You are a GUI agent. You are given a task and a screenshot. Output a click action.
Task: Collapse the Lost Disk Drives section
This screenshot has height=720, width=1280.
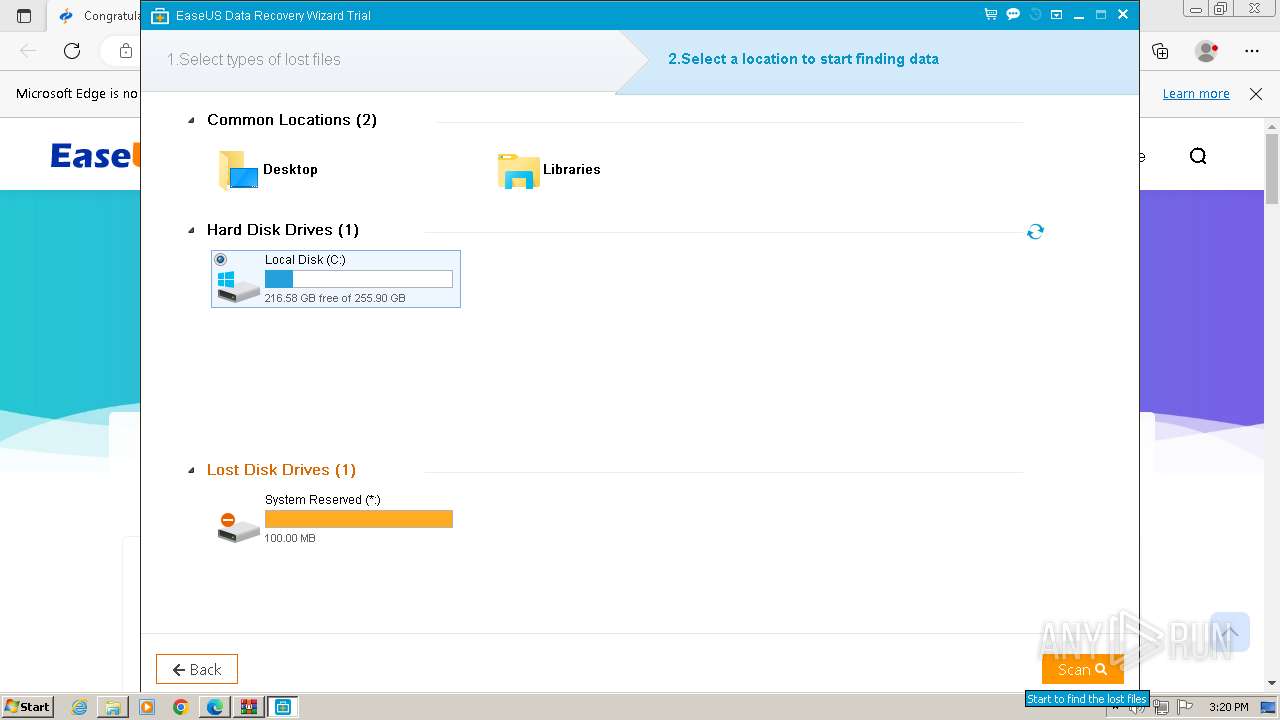(x=191, y=471)
